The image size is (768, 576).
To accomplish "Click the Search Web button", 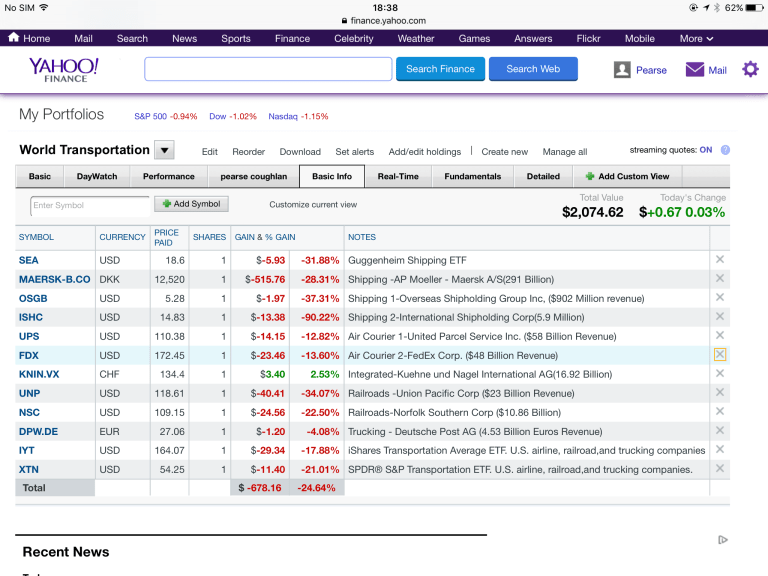I will 533,69.
